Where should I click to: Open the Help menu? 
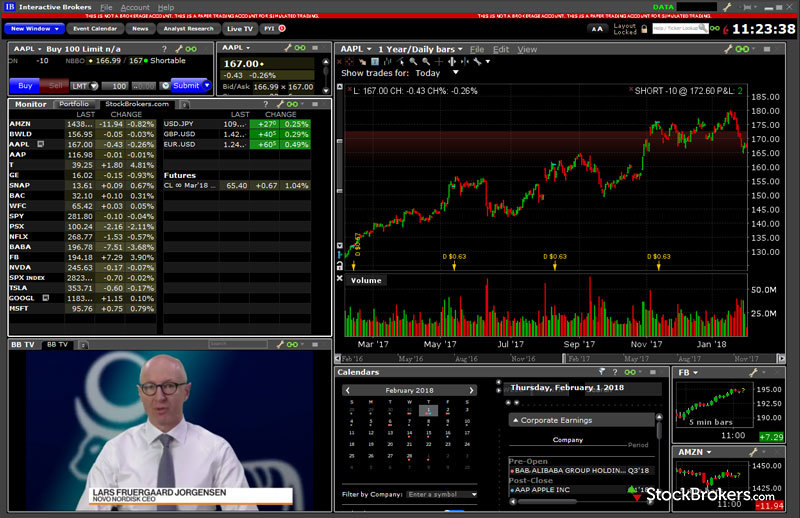(x=166, y=8)
